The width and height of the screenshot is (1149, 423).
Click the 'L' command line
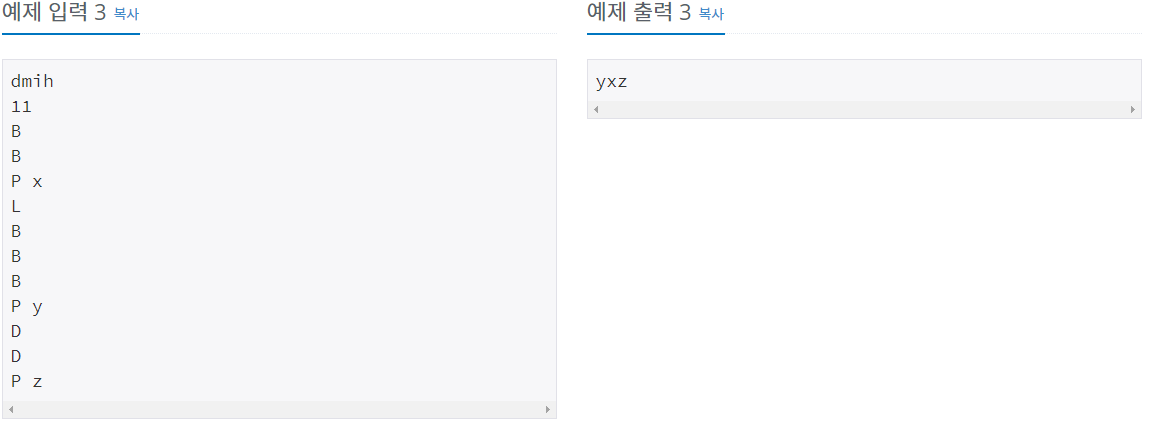tap(16, 207)
